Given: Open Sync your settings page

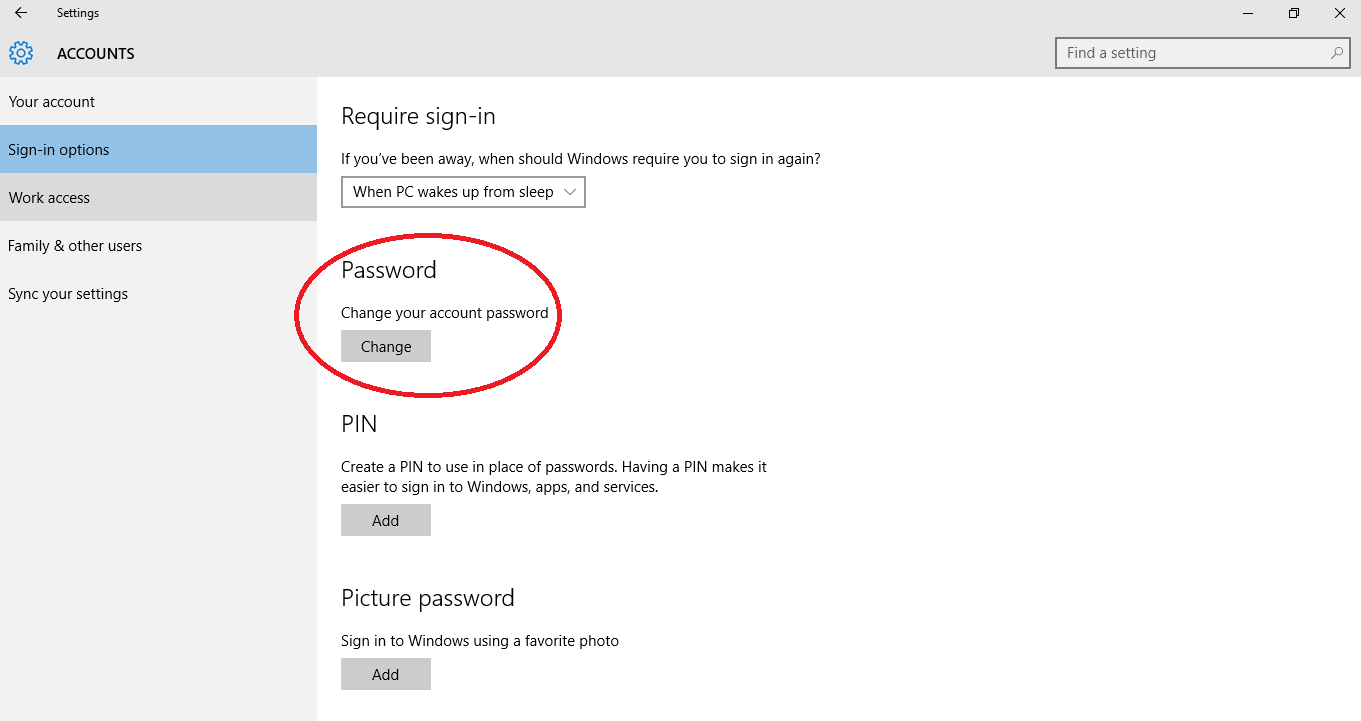Looking at the screenshot, I should pos(67,293).
